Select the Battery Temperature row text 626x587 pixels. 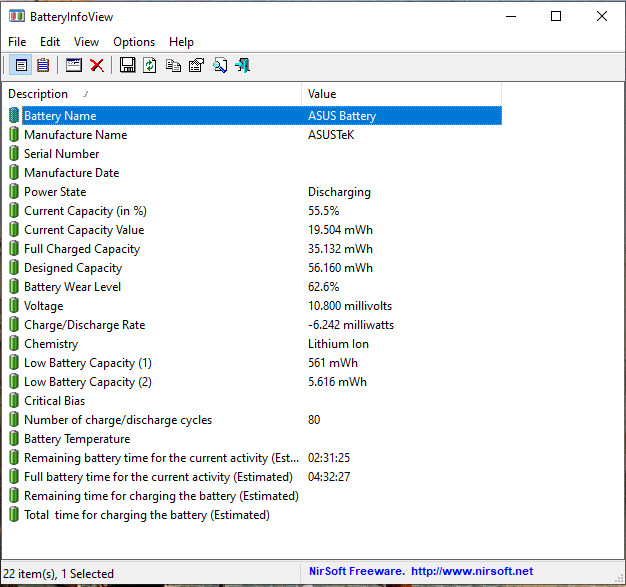pos(77,439)
